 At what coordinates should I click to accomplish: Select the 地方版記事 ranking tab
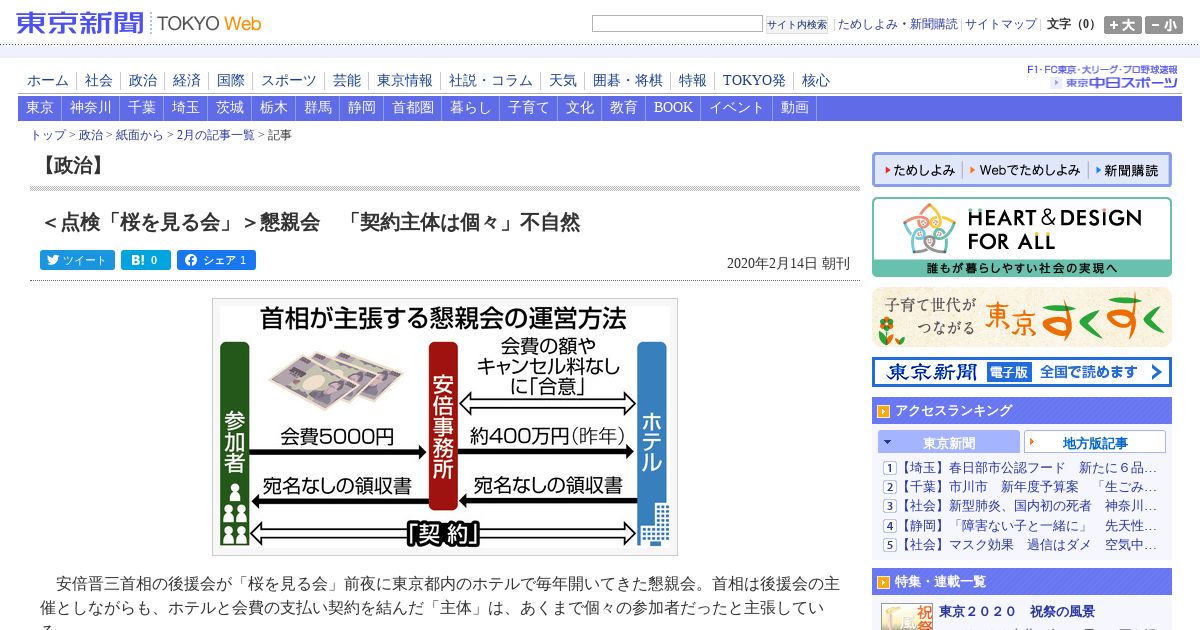pos(1095,442)
